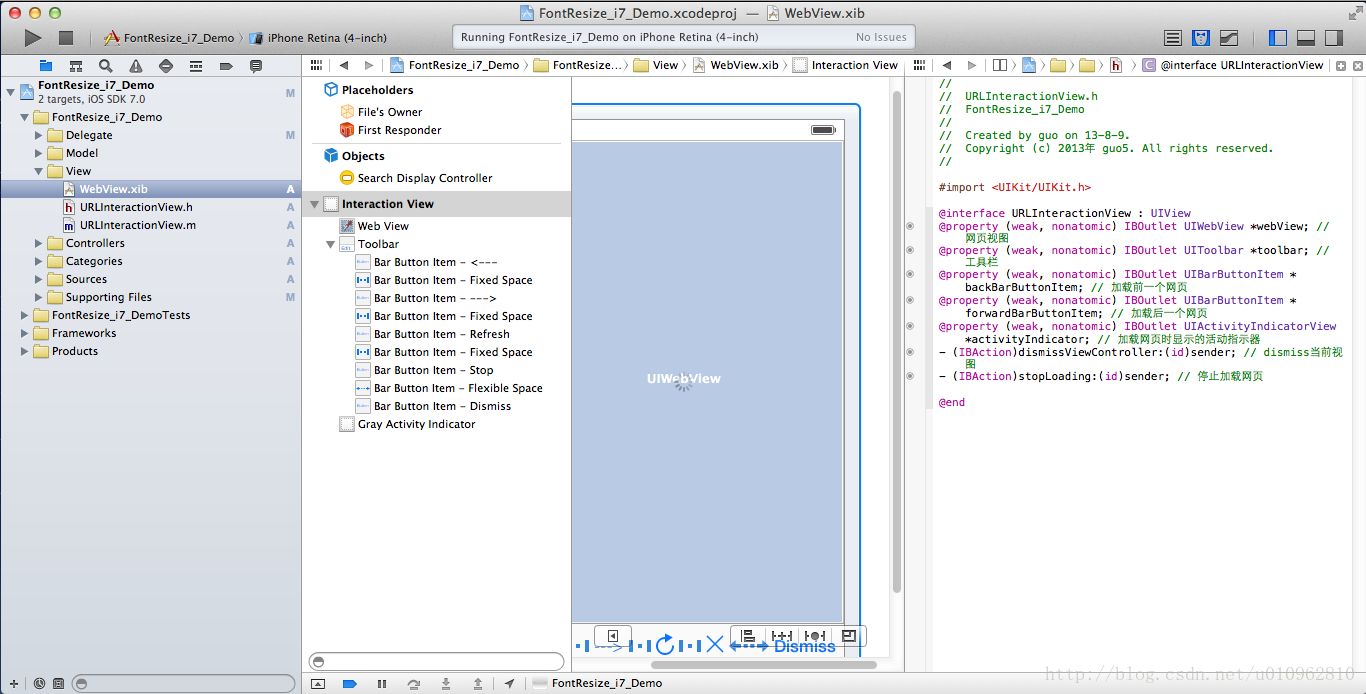This screenshot has width=1366, height=694.
Task: Add a new assistant editor pane
Action: pyautogui.click(x=1341, y=65)
